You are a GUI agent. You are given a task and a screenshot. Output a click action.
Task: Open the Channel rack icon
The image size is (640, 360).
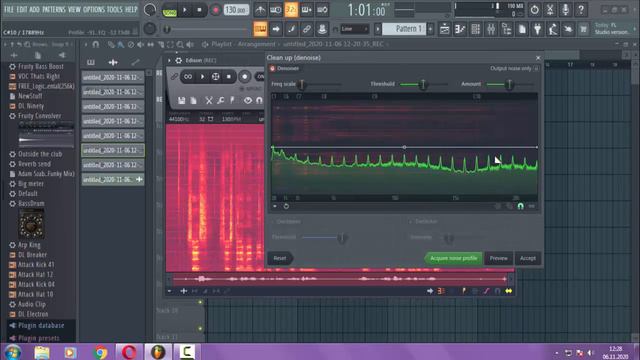point(476,29)
